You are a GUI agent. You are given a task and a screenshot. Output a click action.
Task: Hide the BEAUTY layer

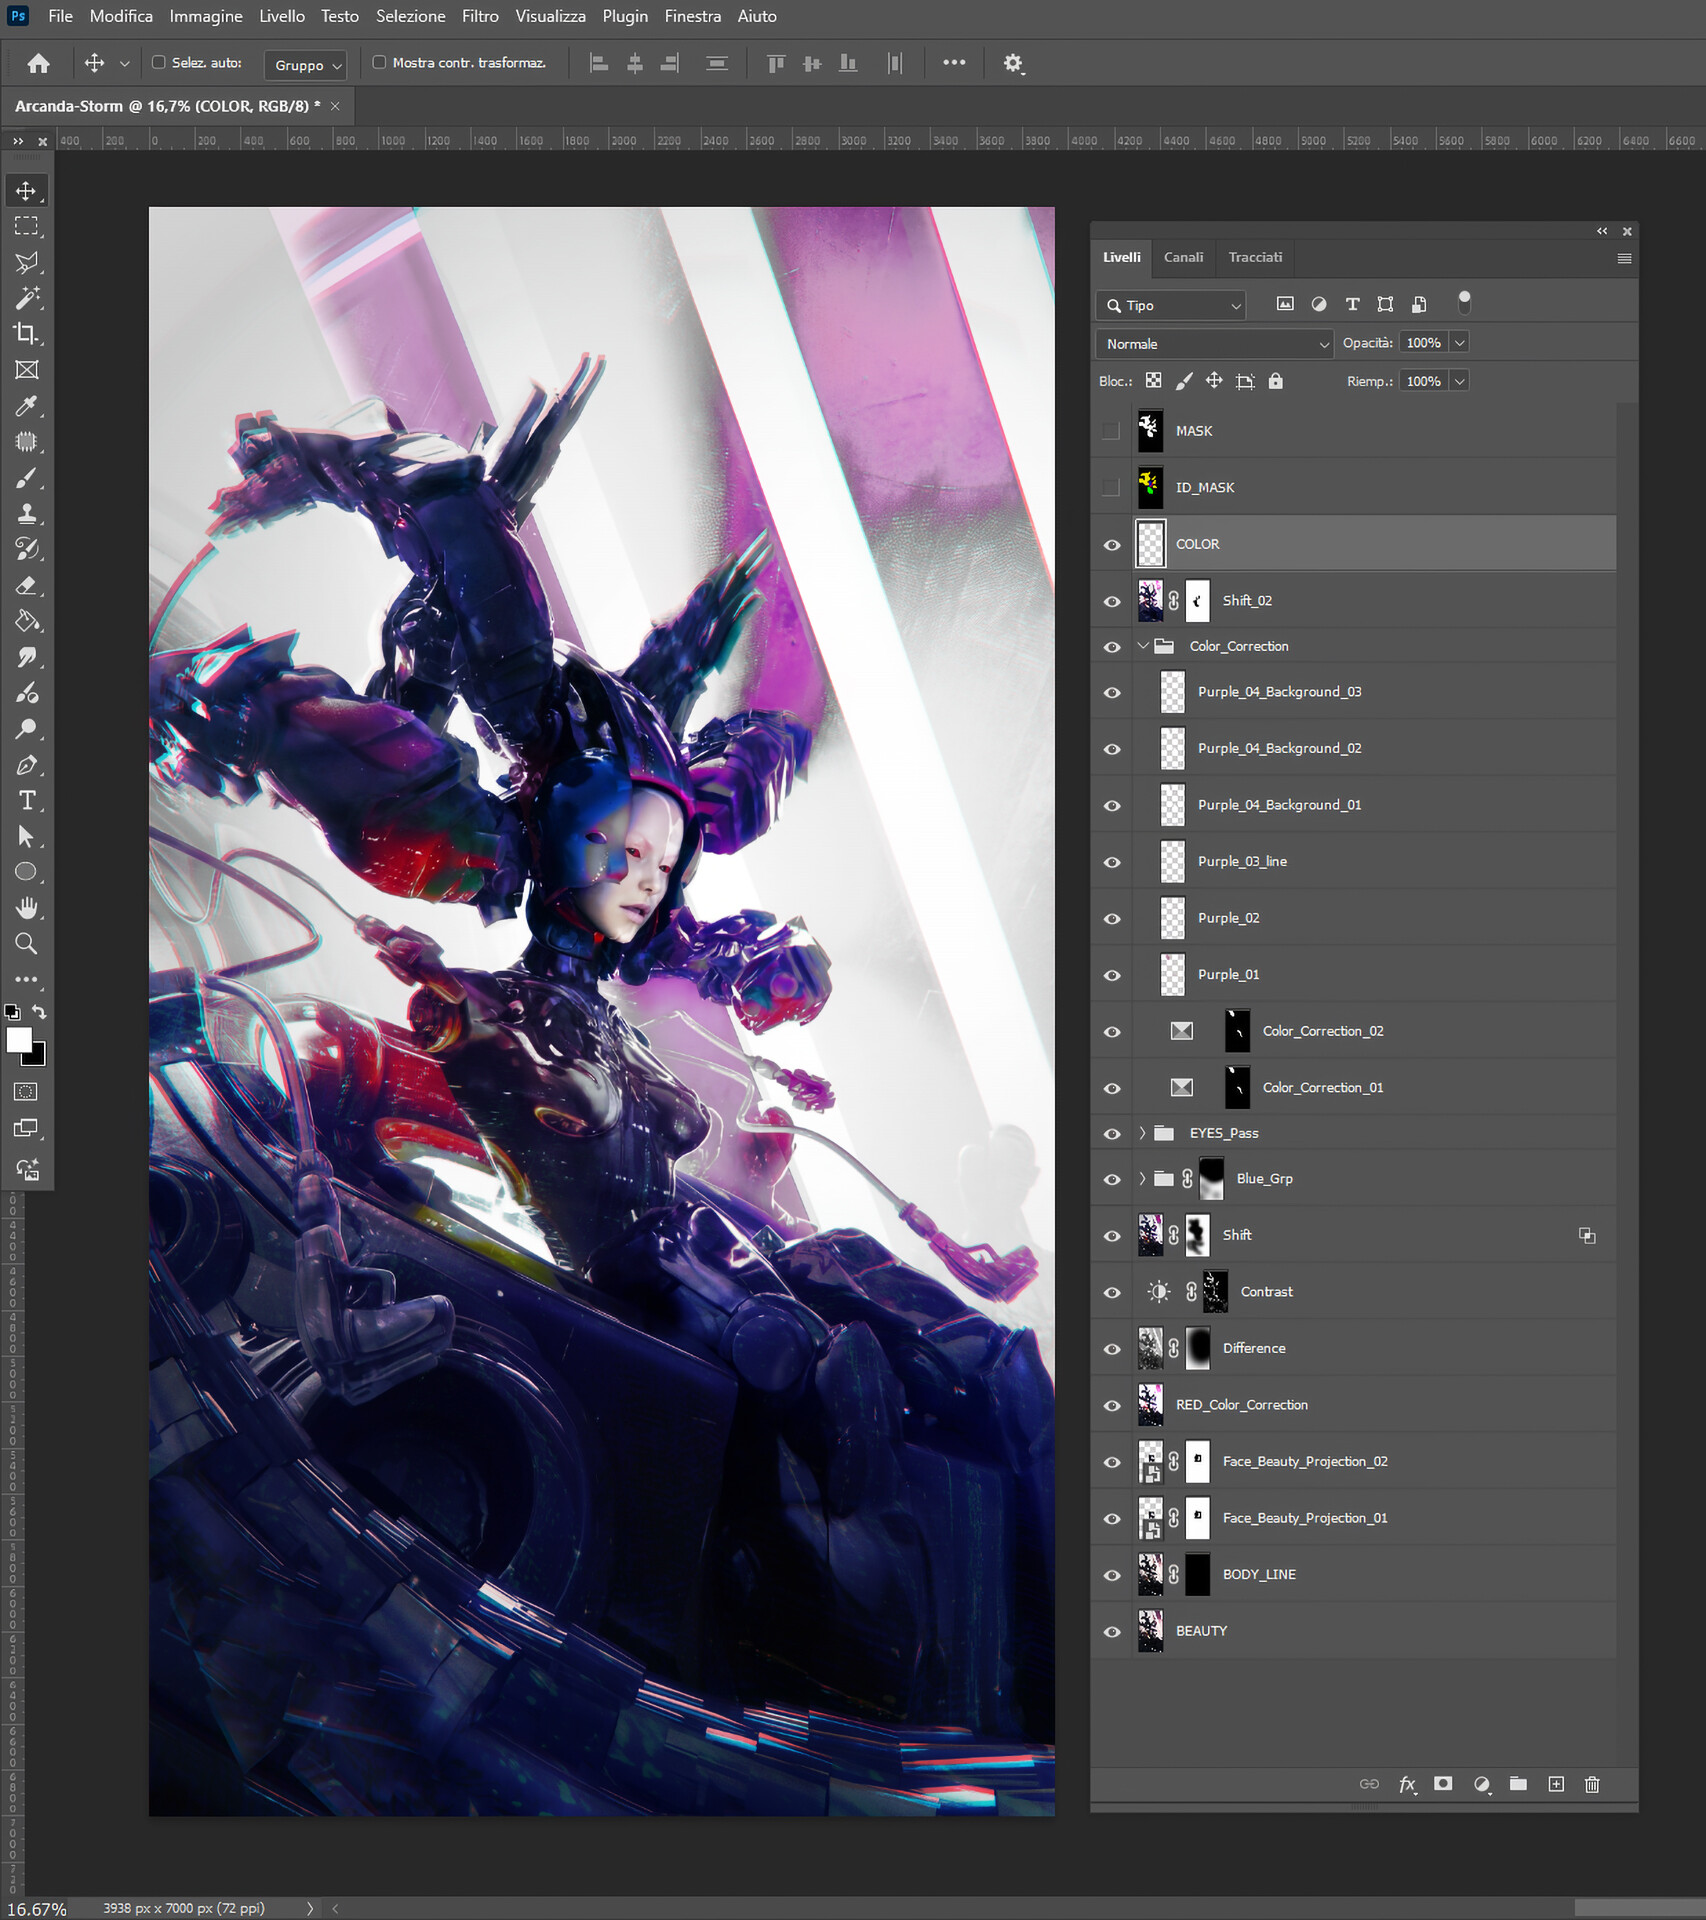click(x=1112, y=1631)
